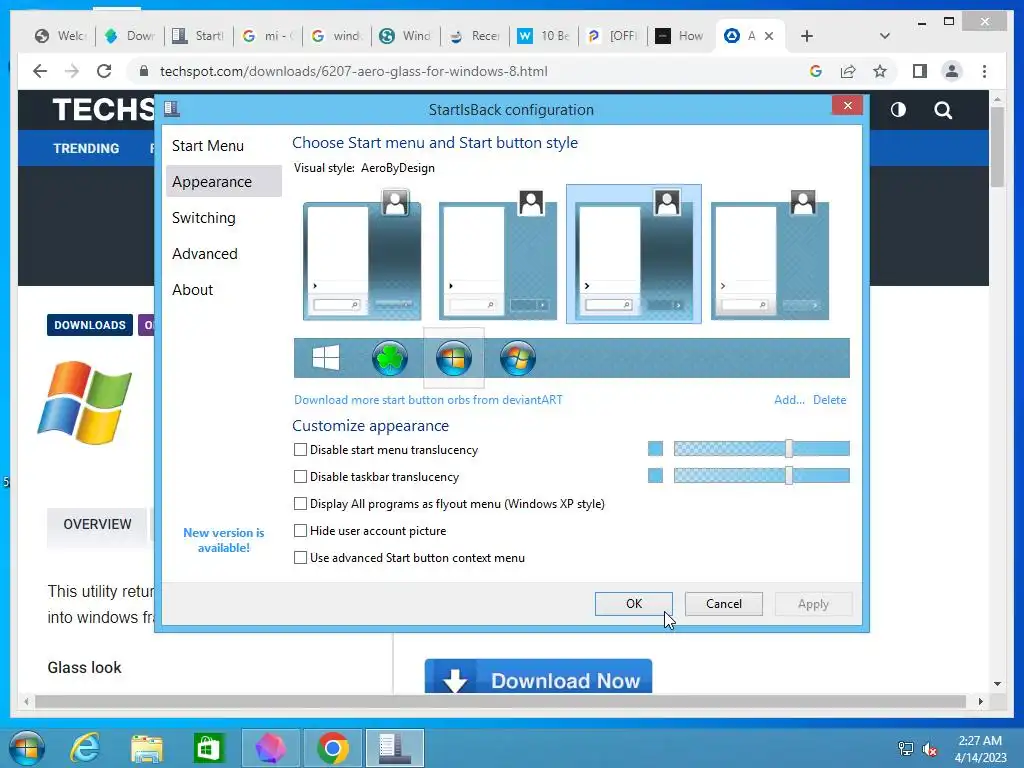1024x768 pixels.
Task: Open the Windows Store taskbar icon
Action: [x=208, y=748]
